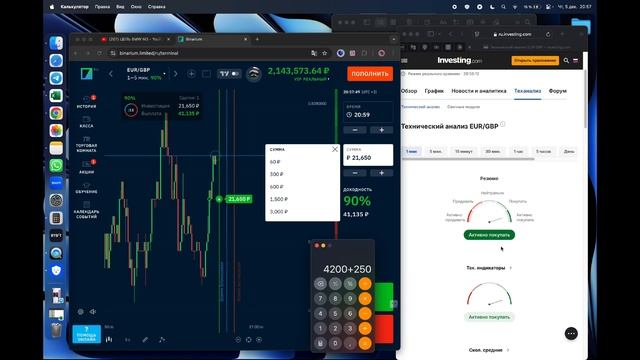Open chart settings gear icon
640x360 pixels.
(x=80, y=312)
